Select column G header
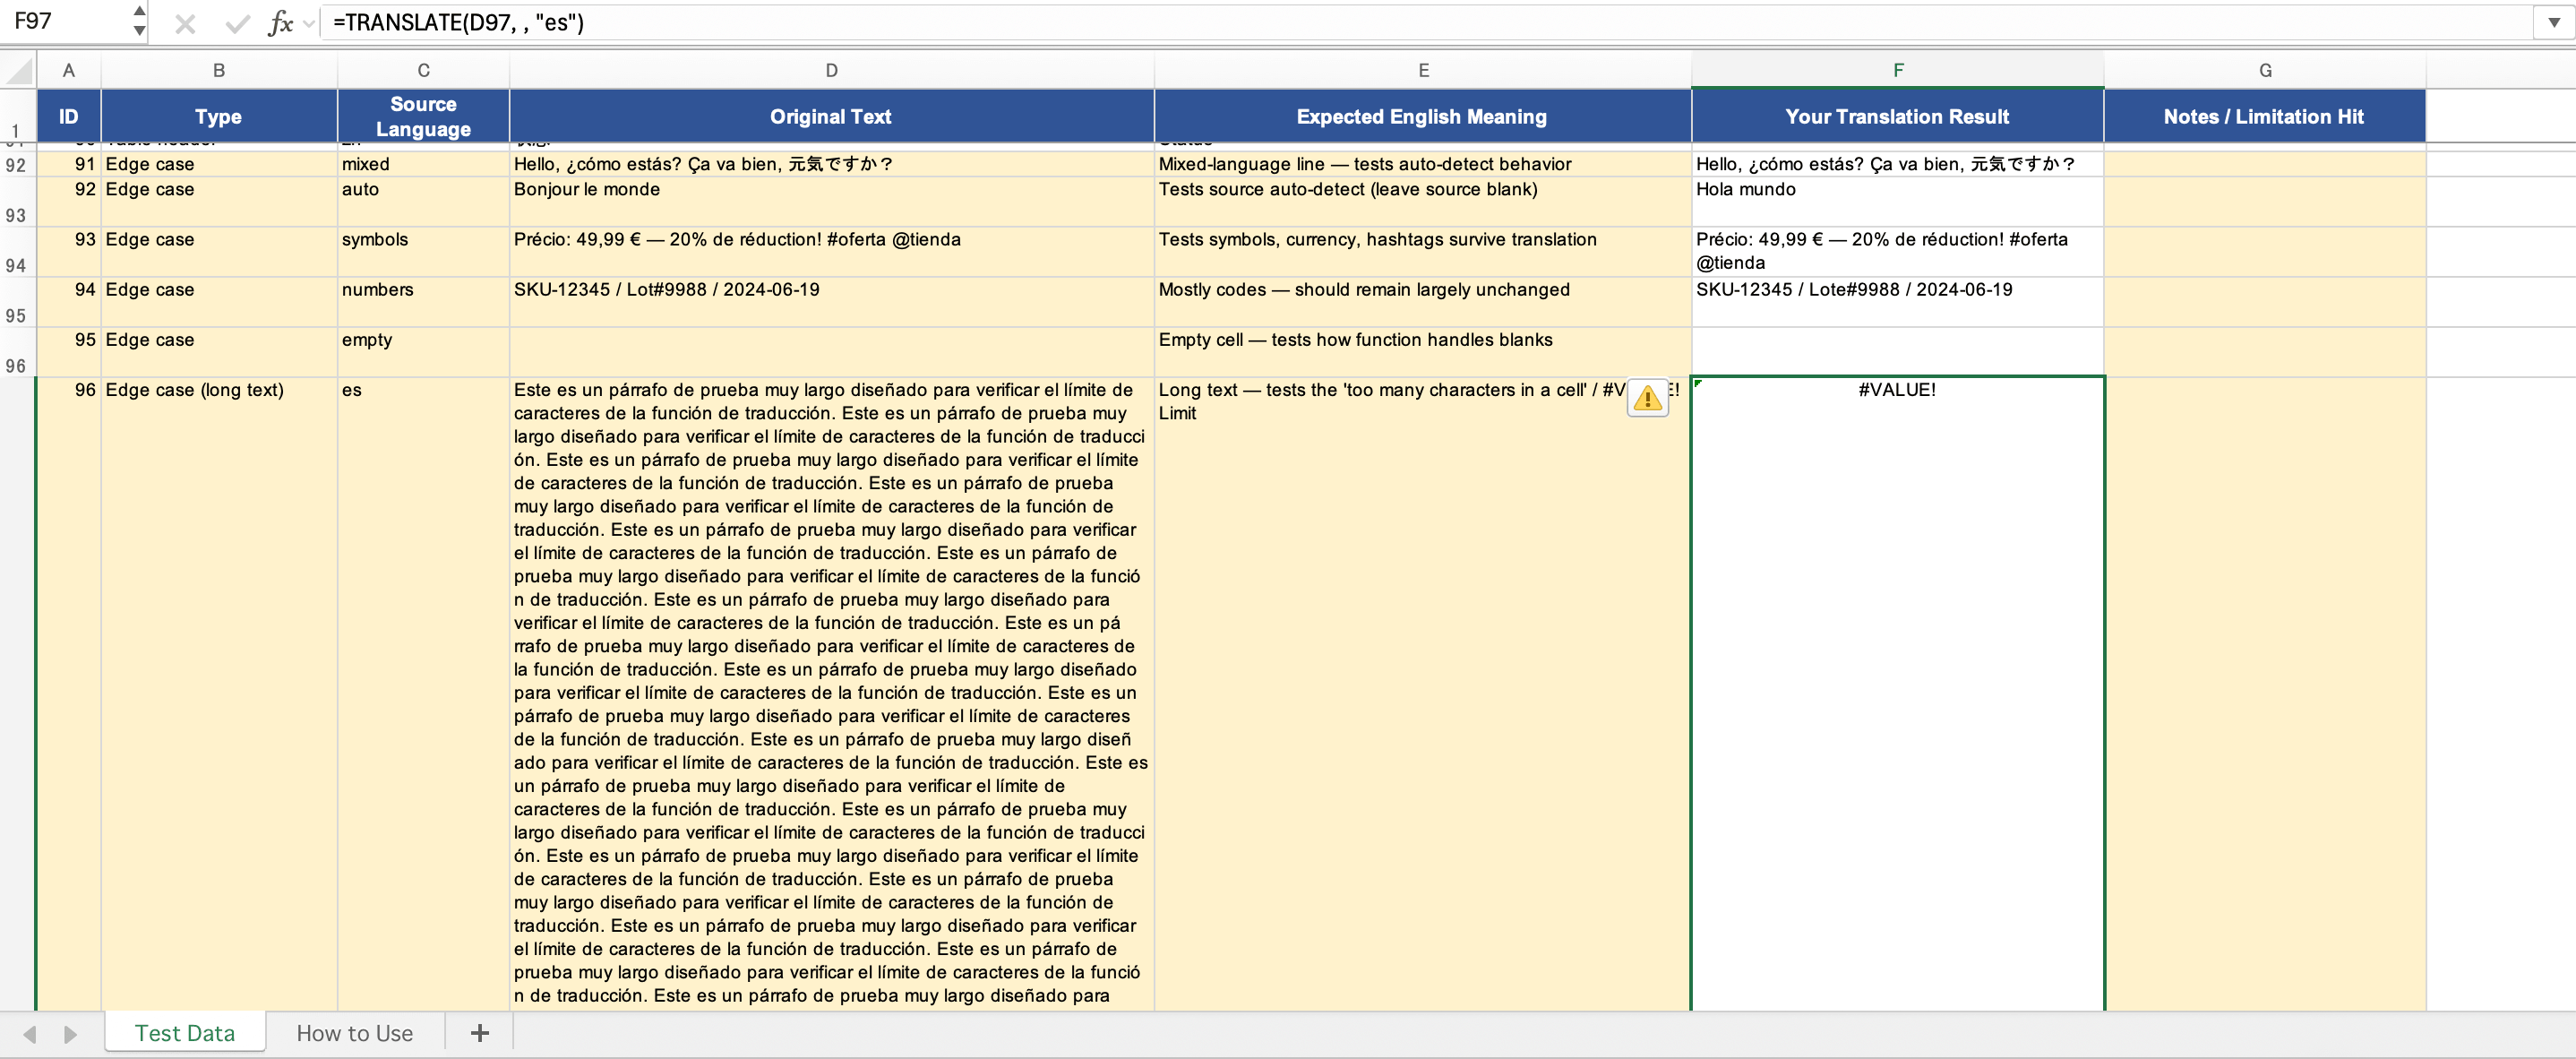2576x1059 pixels. tap(2264, 70)
